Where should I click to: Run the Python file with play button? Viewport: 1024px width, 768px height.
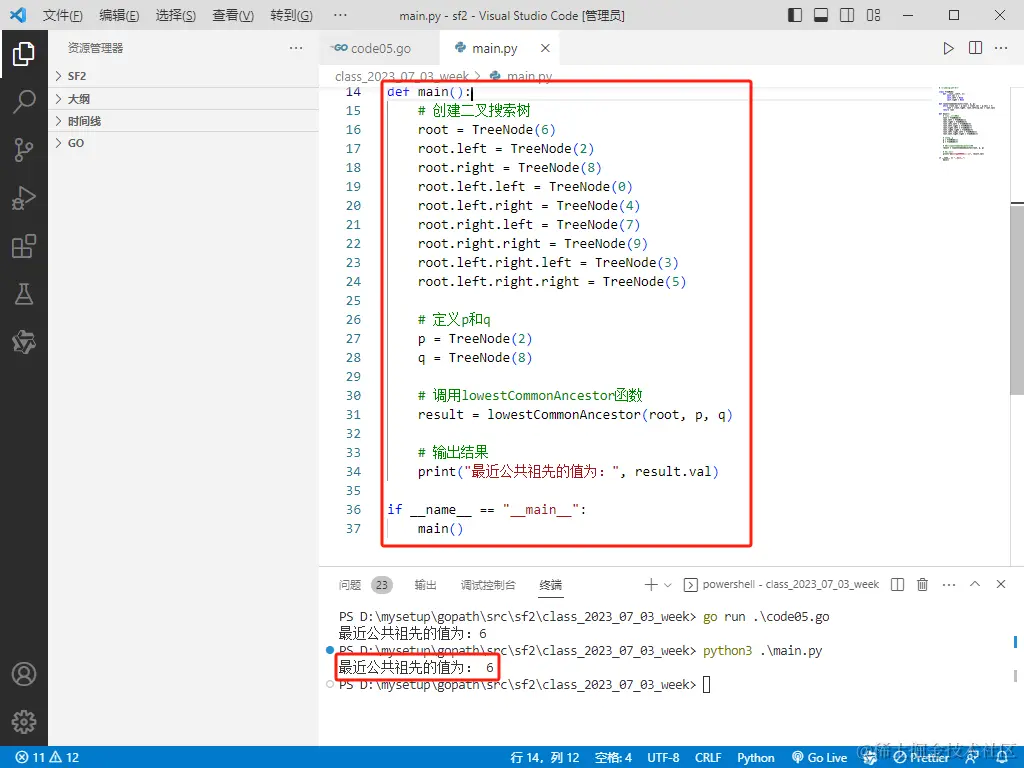coord(948,48)
